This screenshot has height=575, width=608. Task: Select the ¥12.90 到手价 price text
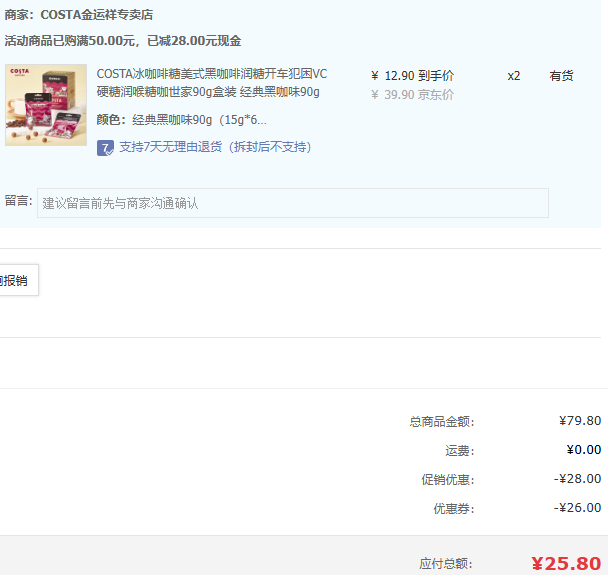pyautogui.click(x=412, y=76)
